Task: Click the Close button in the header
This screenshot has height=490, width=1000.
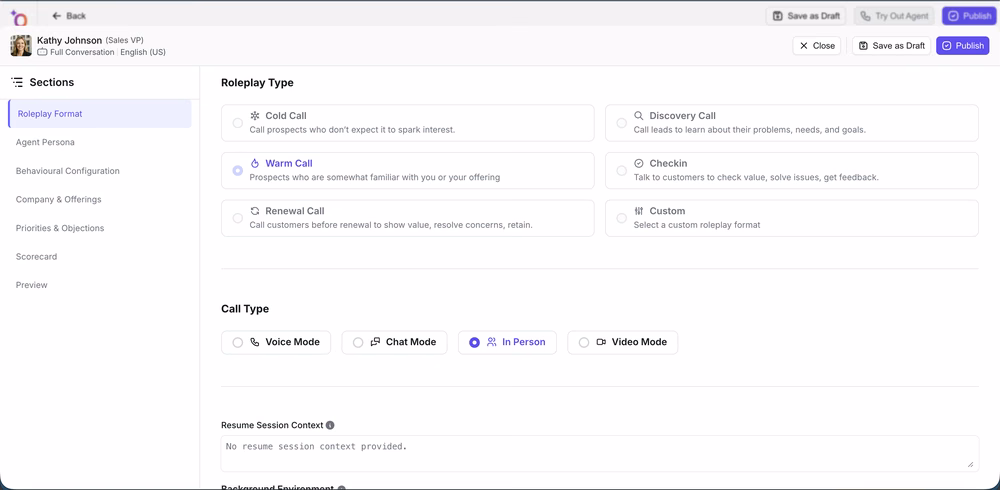Action: 816,45
